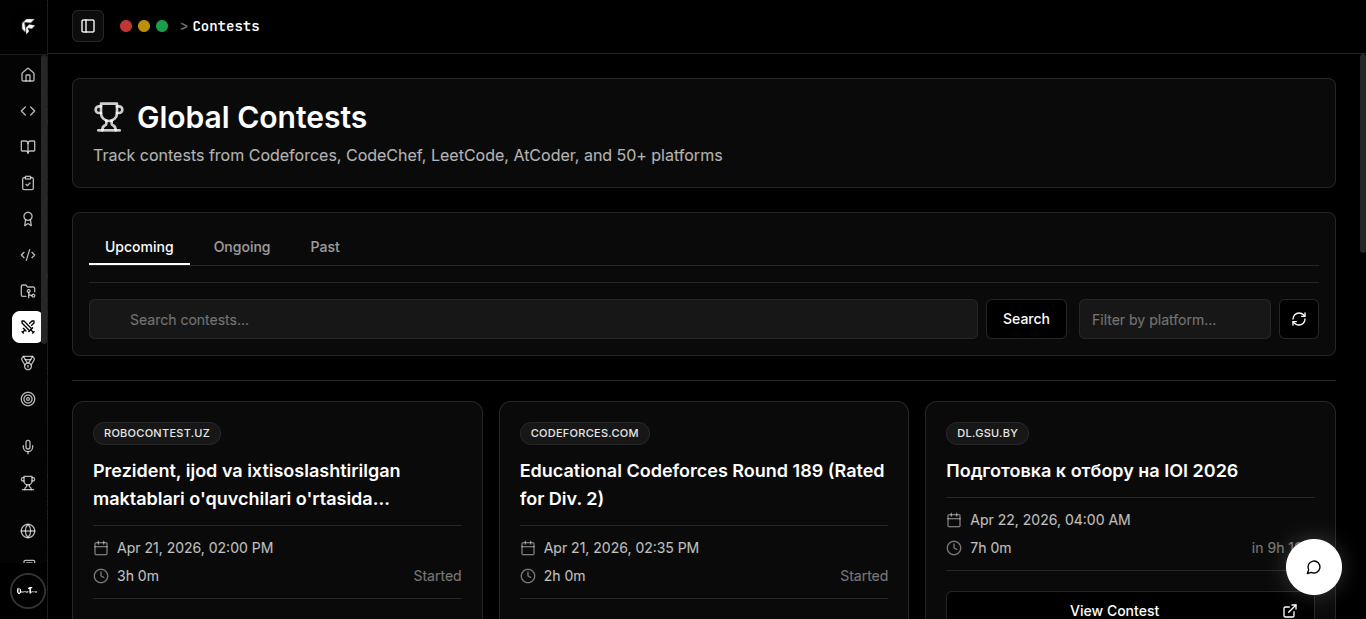1366x619 pixels.
Task: Focus the Search contests input field
Action: point(533,320)
